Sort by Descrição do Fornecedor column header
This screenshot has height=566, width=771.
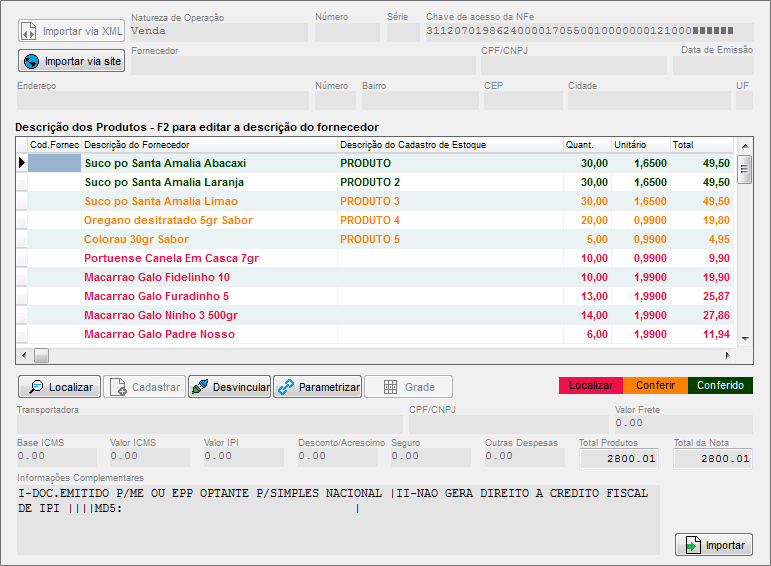(208, 145)
